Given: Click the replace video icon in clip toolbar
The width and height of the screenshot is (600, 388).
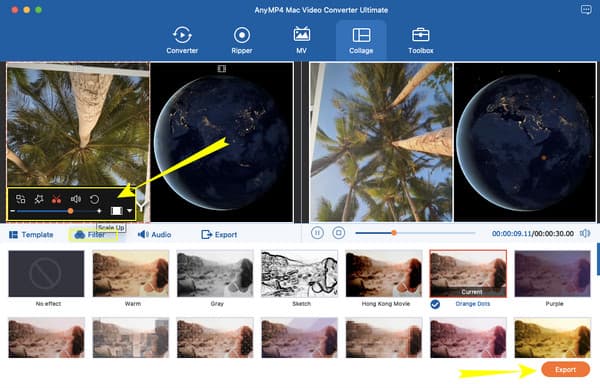Looking at the screenshot, I should coord(20,199).
